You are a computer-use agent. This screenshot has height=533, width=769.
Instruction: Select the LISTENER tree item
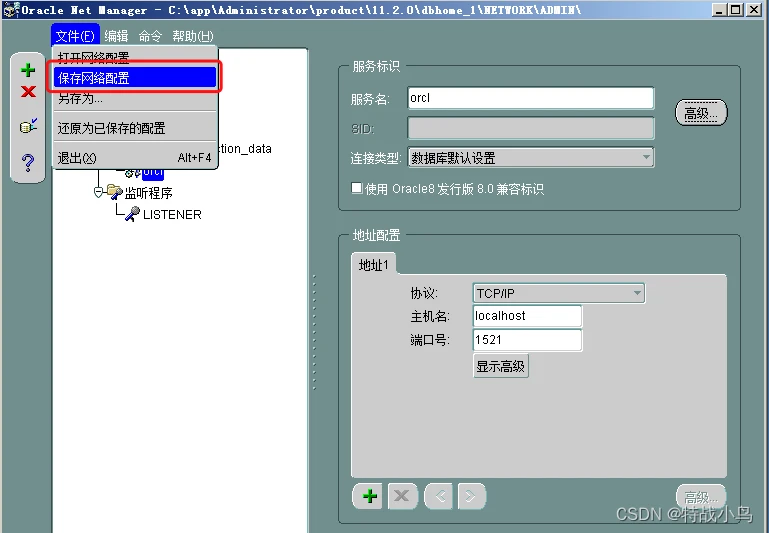pos(172,215)
